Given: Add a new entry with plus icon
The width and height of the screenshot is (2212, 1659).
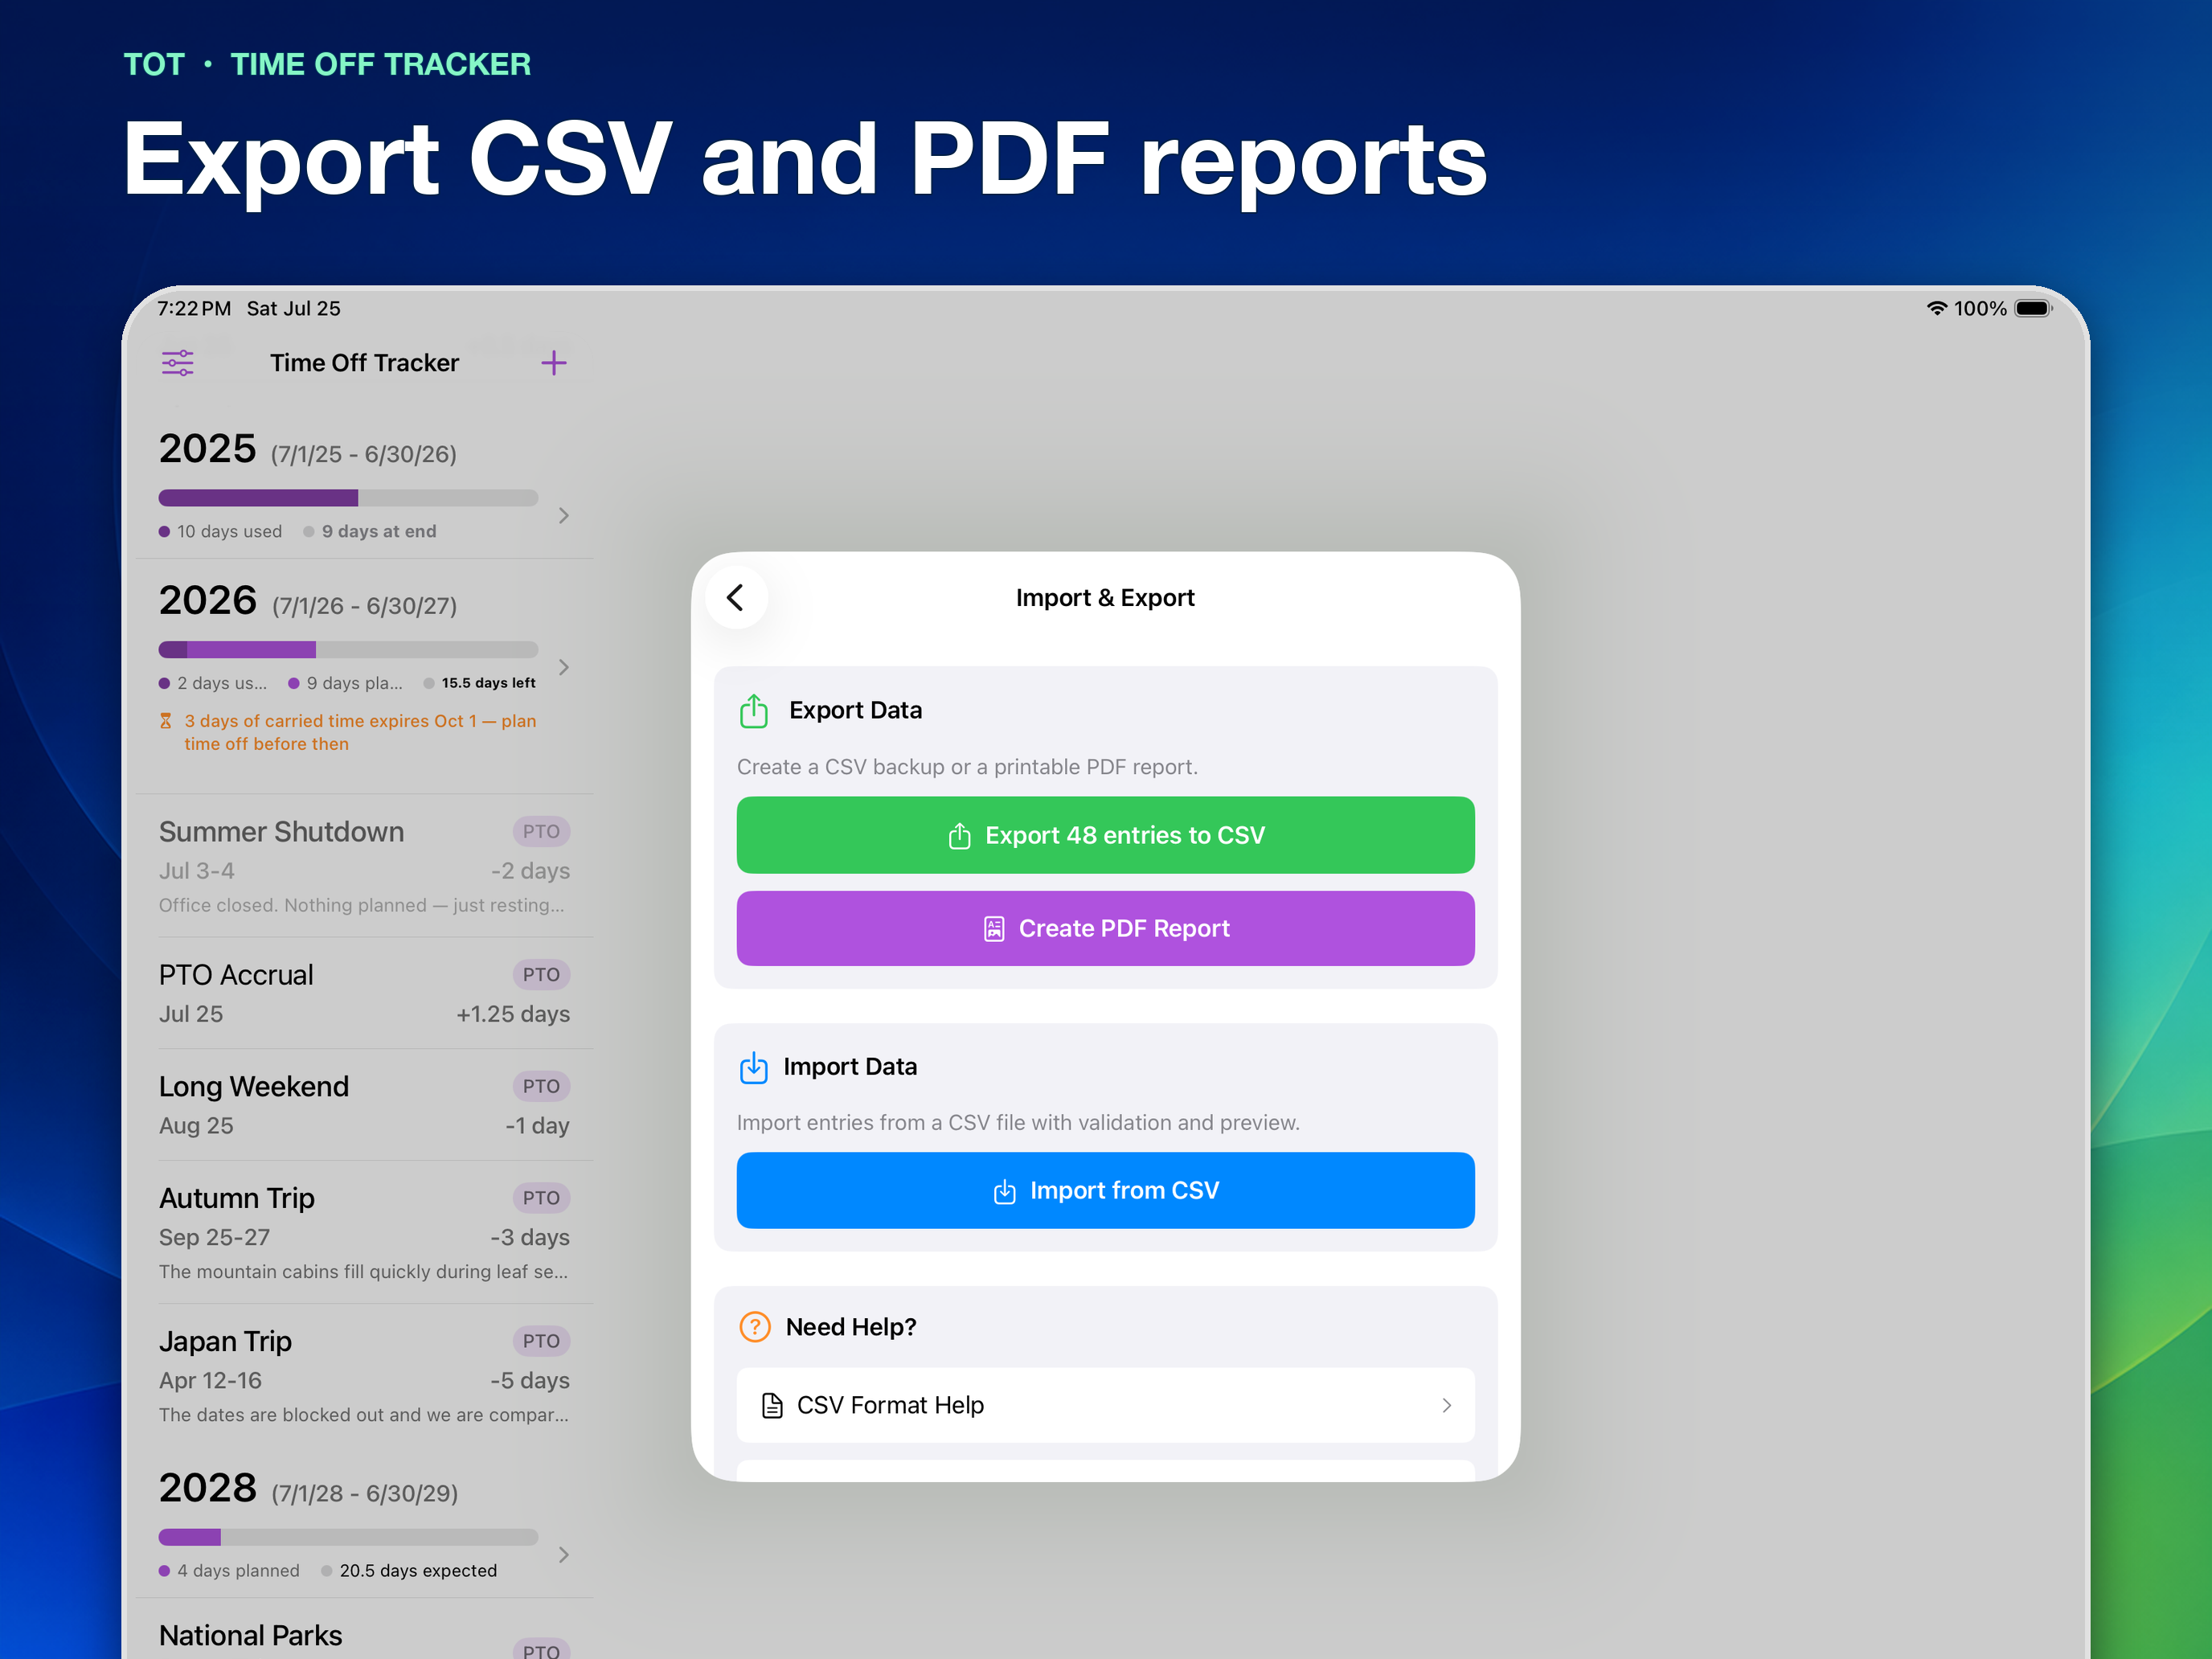Looking at the screenshot, I should [x=554, y=363].
